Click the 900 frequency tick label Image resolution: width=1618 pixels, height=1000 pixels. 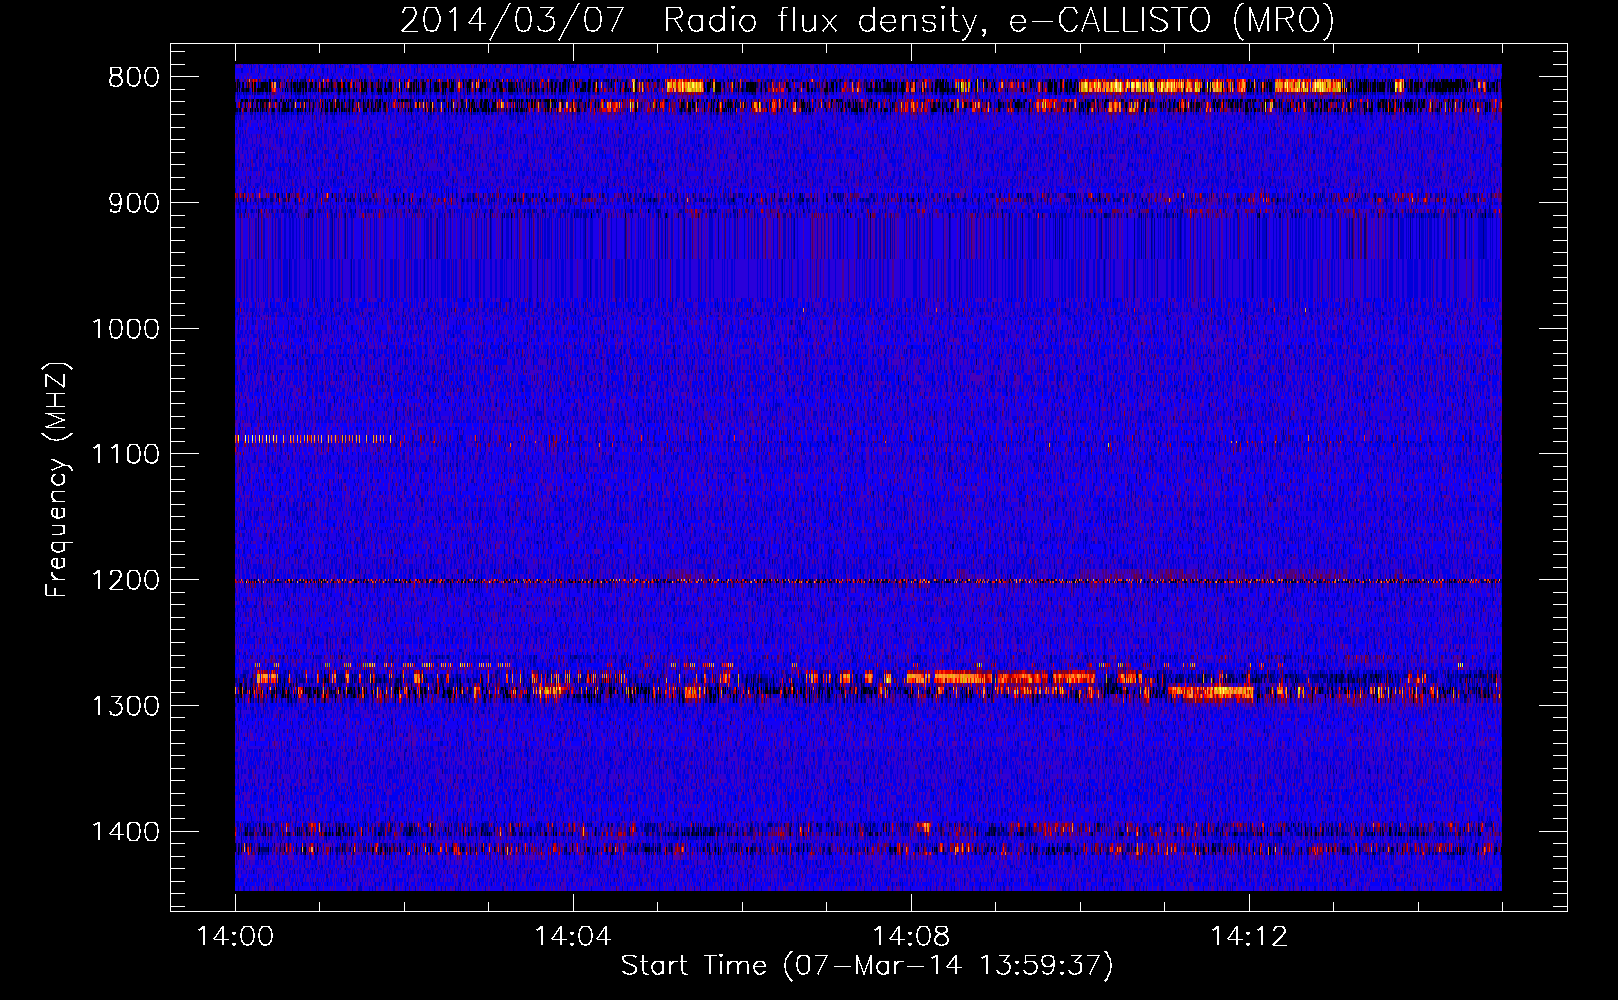point(133,203)
